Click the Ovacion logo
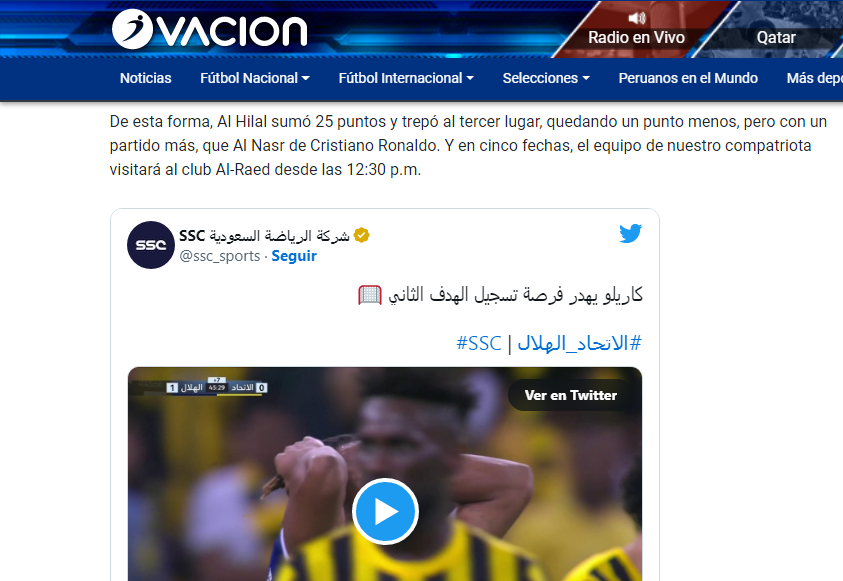 click(x=210, y=30)
